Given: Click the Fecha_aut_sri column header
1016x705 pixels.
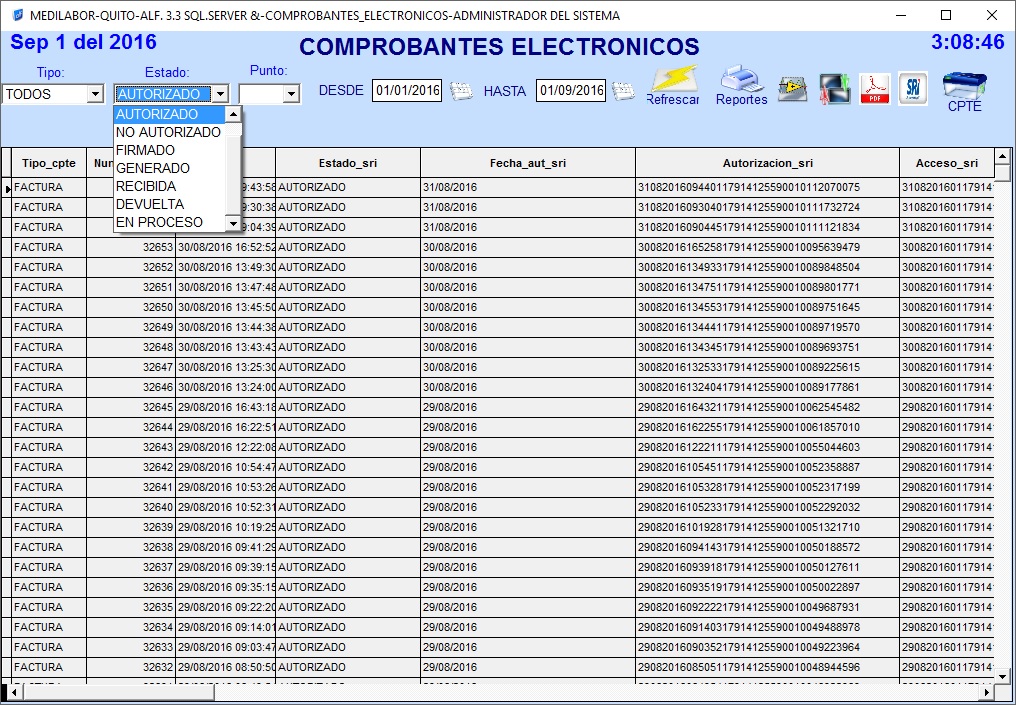Looking at the screenshot, I should coord(527,163).
